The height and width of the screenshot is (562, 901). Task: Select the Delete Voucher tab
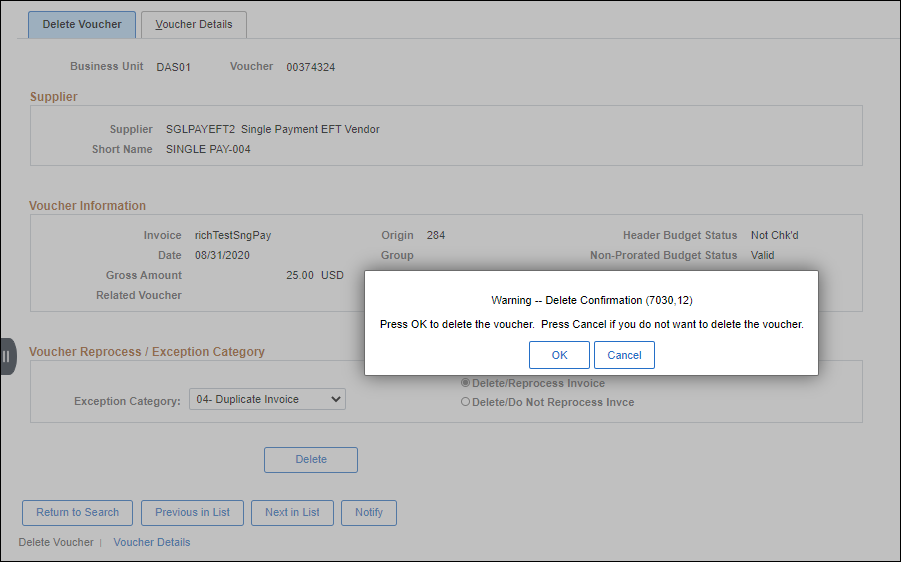click(82, 24)
